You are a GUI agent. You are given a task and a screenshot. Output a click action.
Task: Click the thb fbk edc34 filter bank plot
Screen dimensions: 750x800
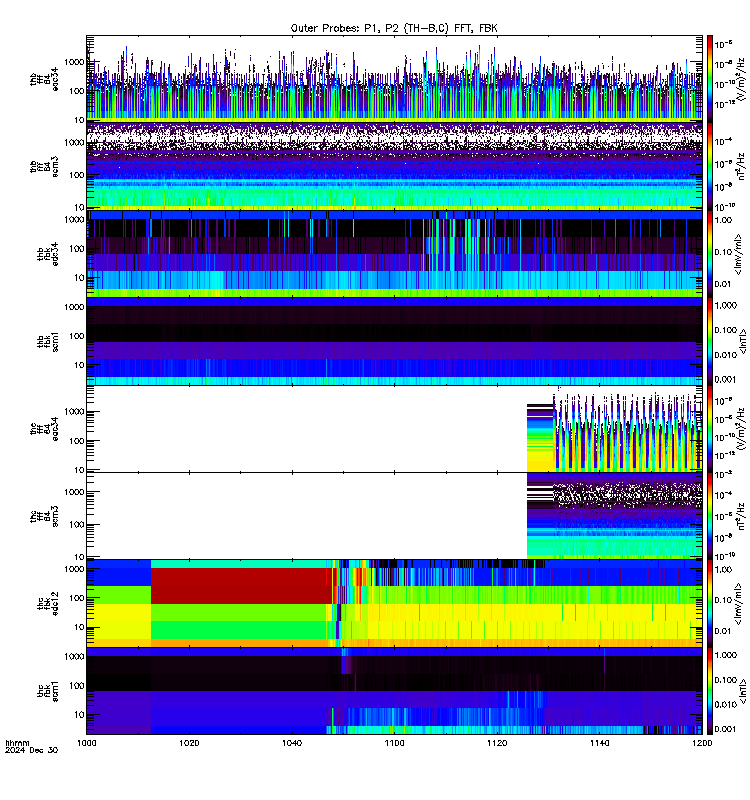tap(394, 253)
